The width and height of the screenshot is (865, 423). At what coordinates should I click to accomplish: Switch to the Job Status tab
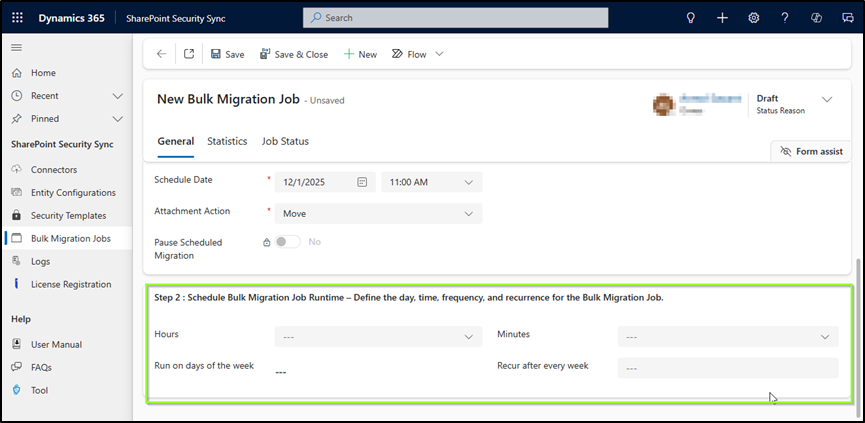point(285,141)
